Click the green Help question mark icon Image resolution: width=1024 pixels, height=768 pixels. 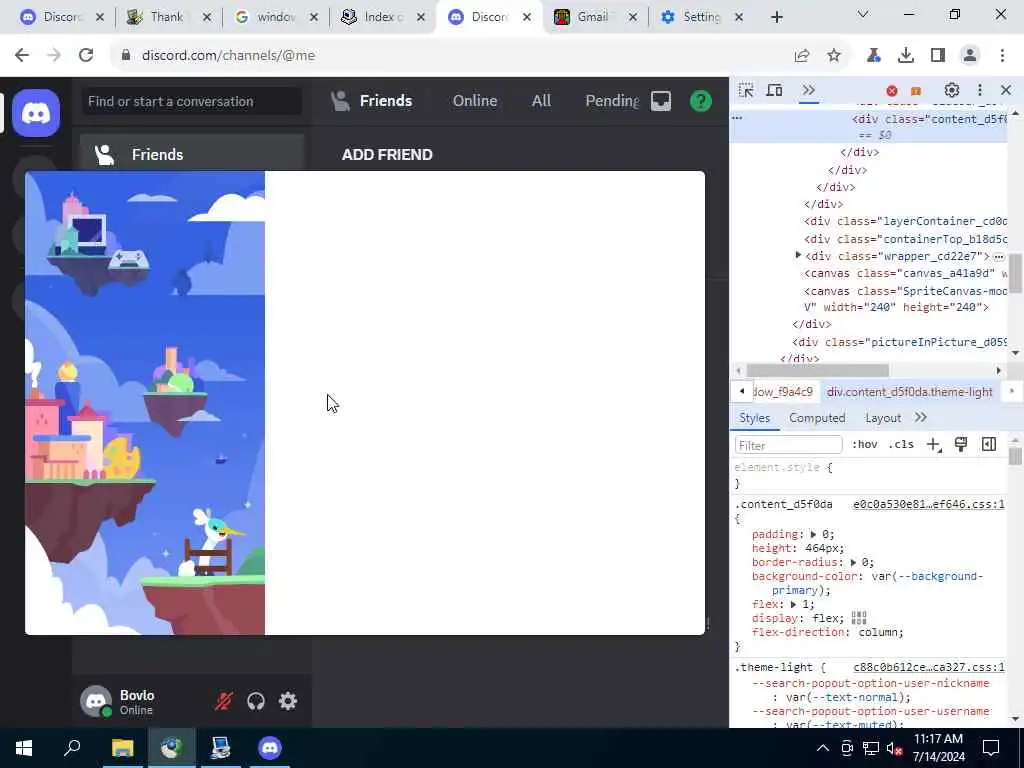point(701,101)
